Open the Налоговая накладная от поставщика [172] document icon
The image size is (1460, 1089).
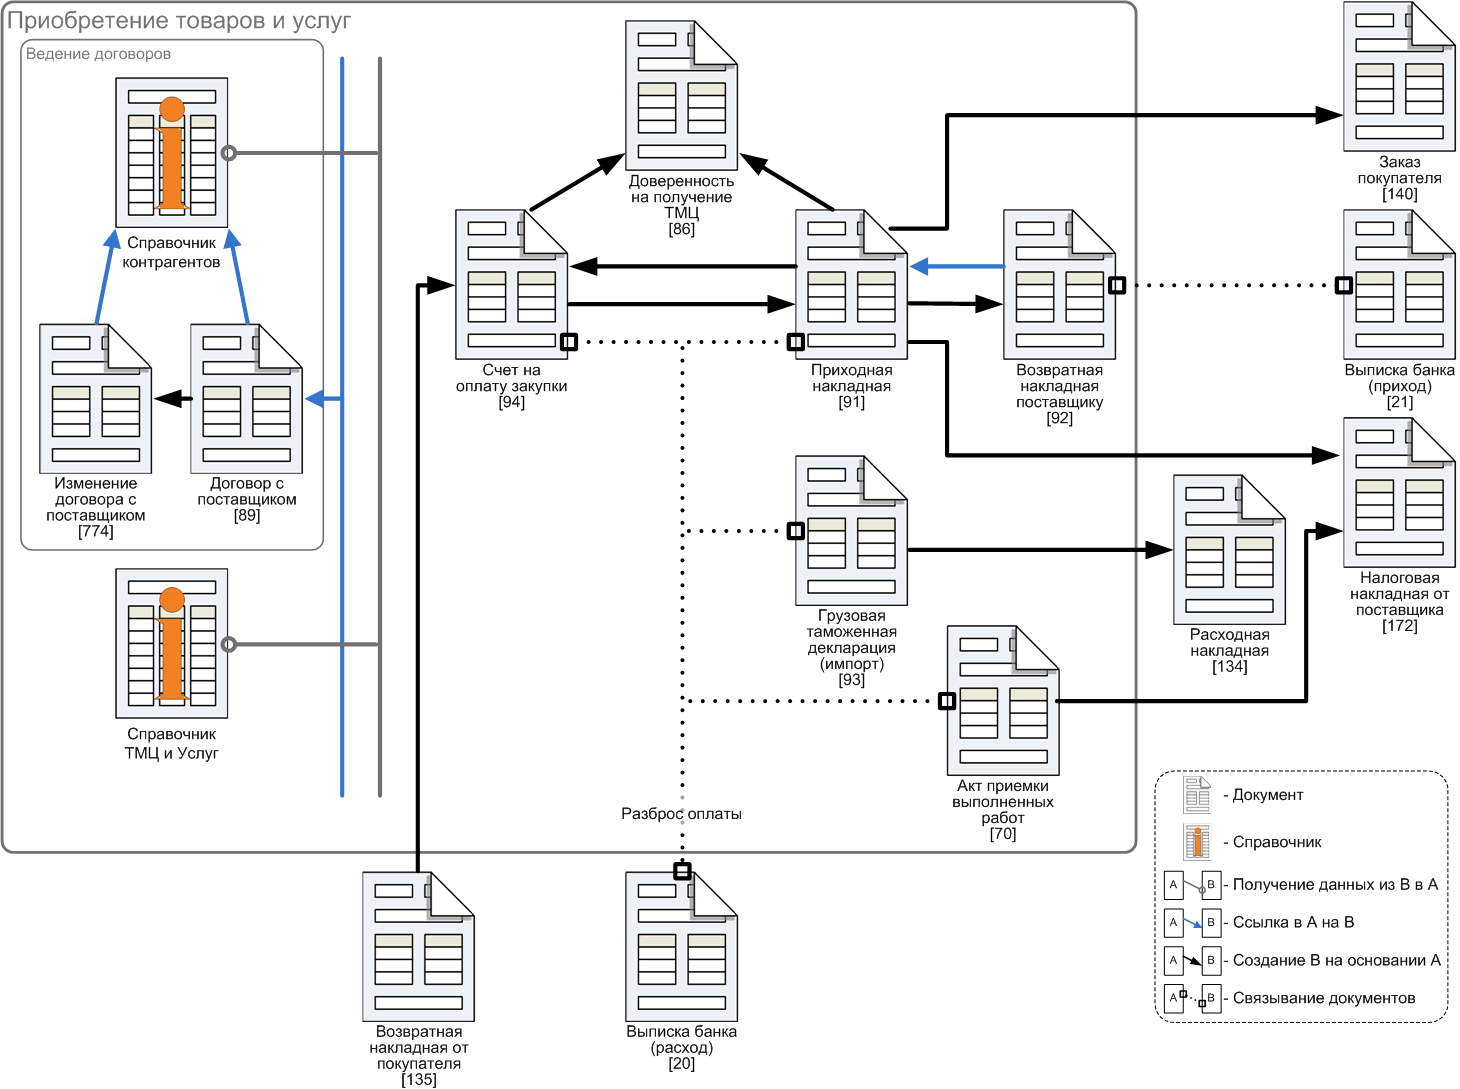[1400, 493]
